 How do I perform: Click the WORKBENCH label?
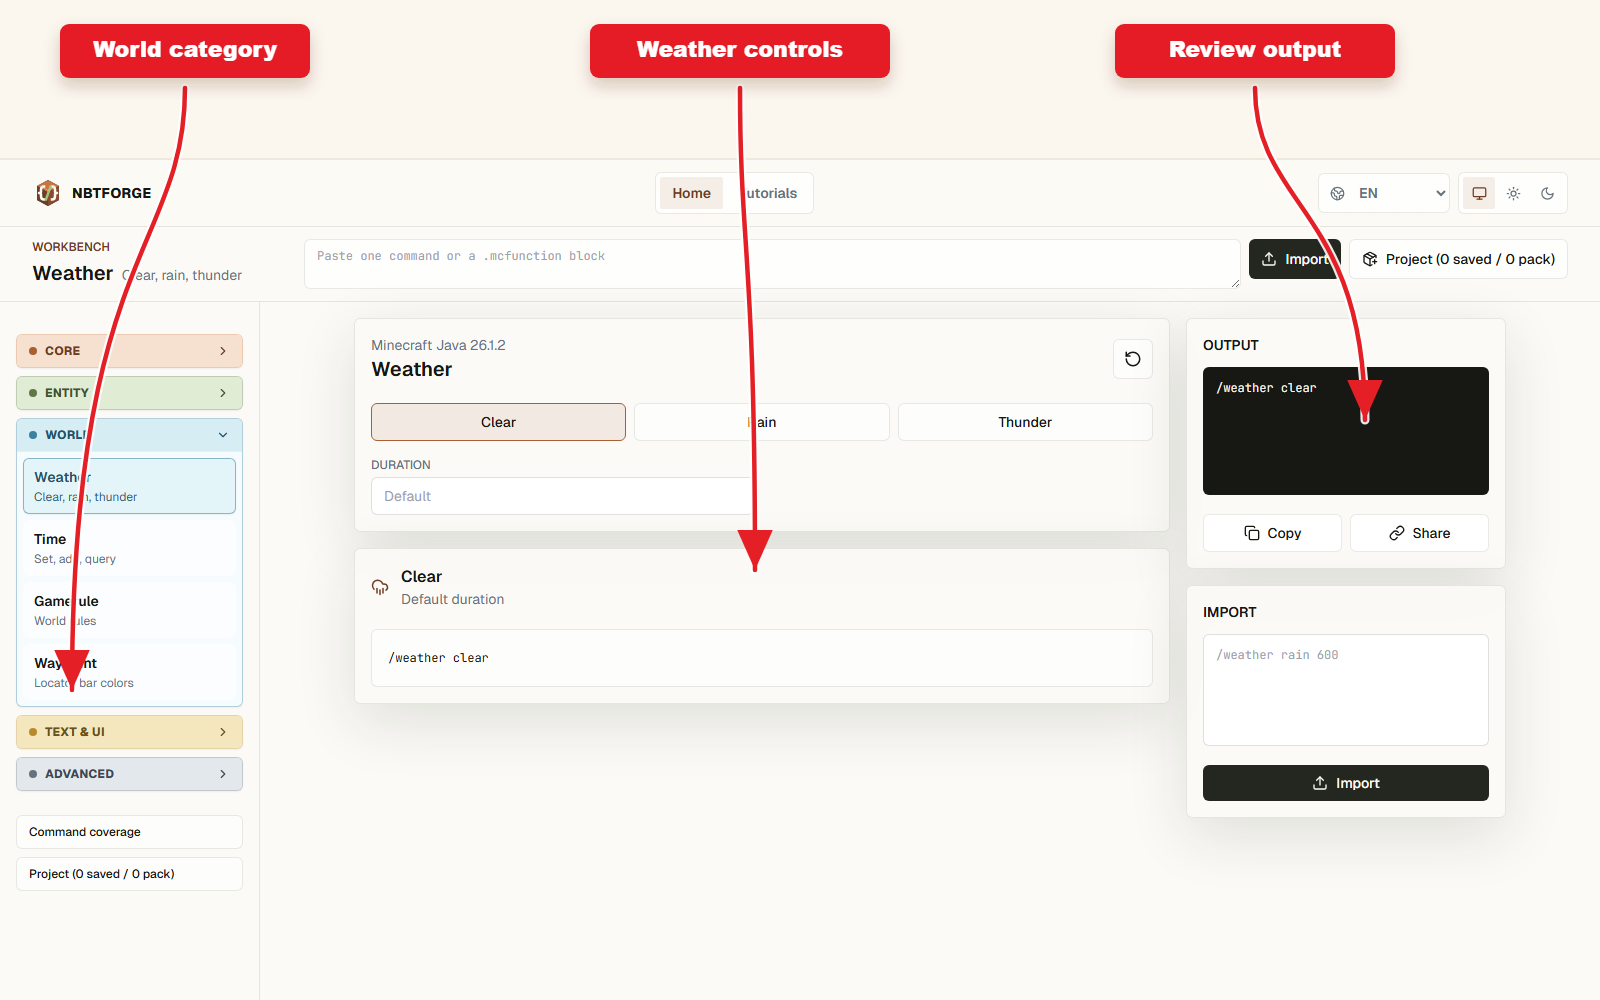(71, 247)
